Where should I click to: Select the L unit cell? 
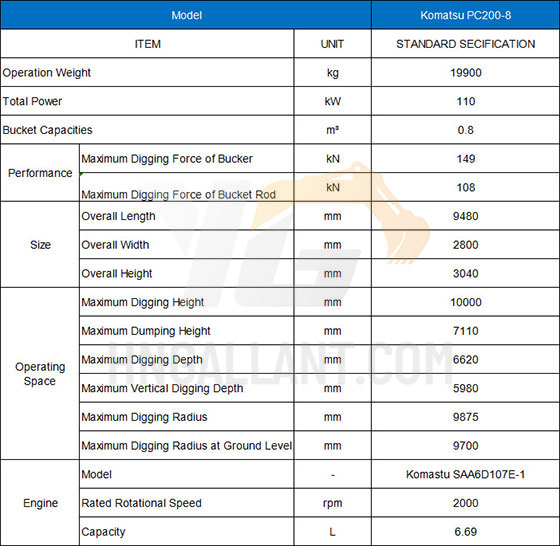(x=332, y=532)
